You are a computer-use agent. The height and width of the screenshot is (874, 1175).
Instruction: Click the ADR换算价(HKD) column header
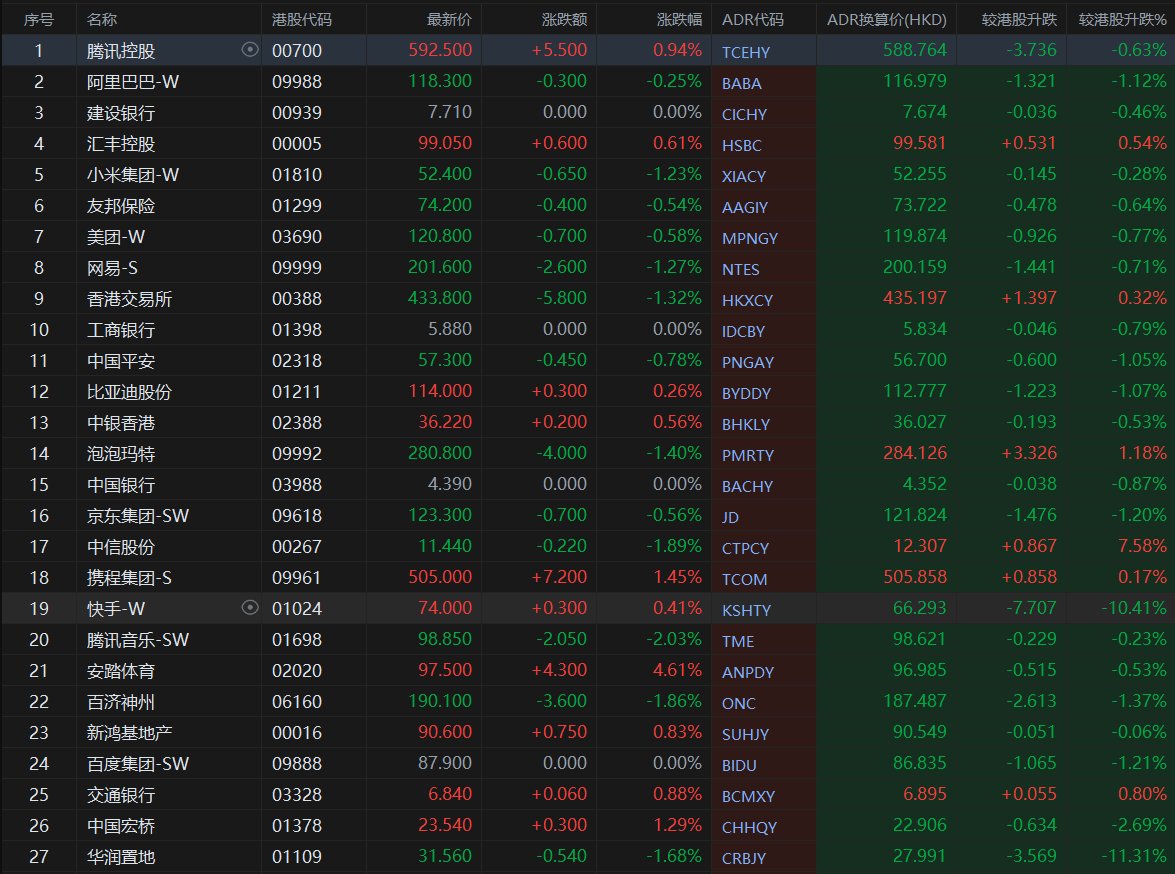point(886,19)
